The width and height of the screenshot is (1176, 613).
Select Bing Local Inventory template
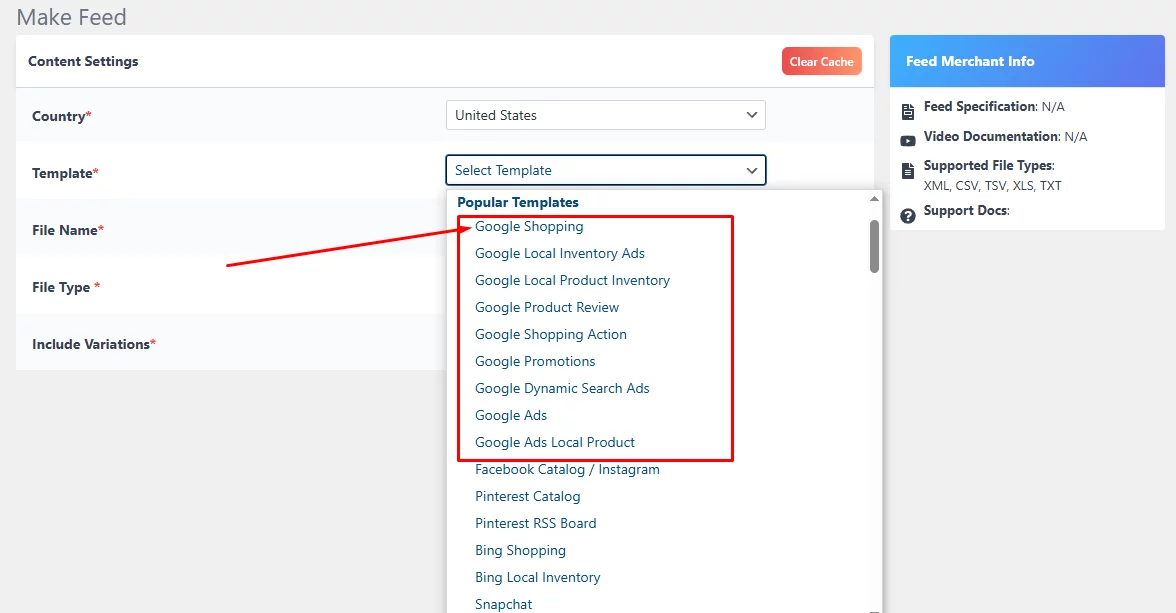[x=537, y=578]
